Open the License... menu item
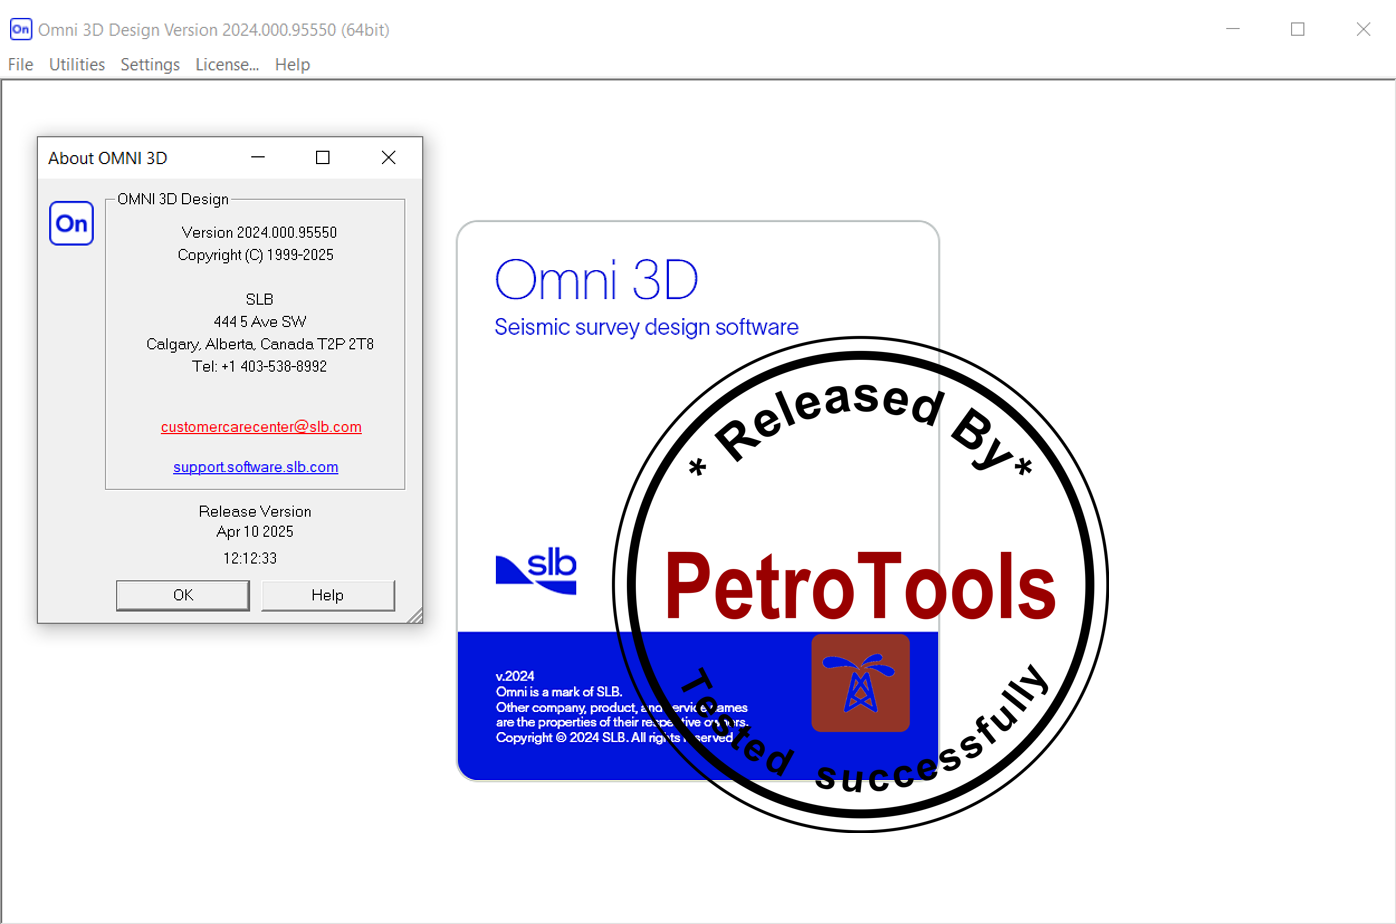 [227, 64]
